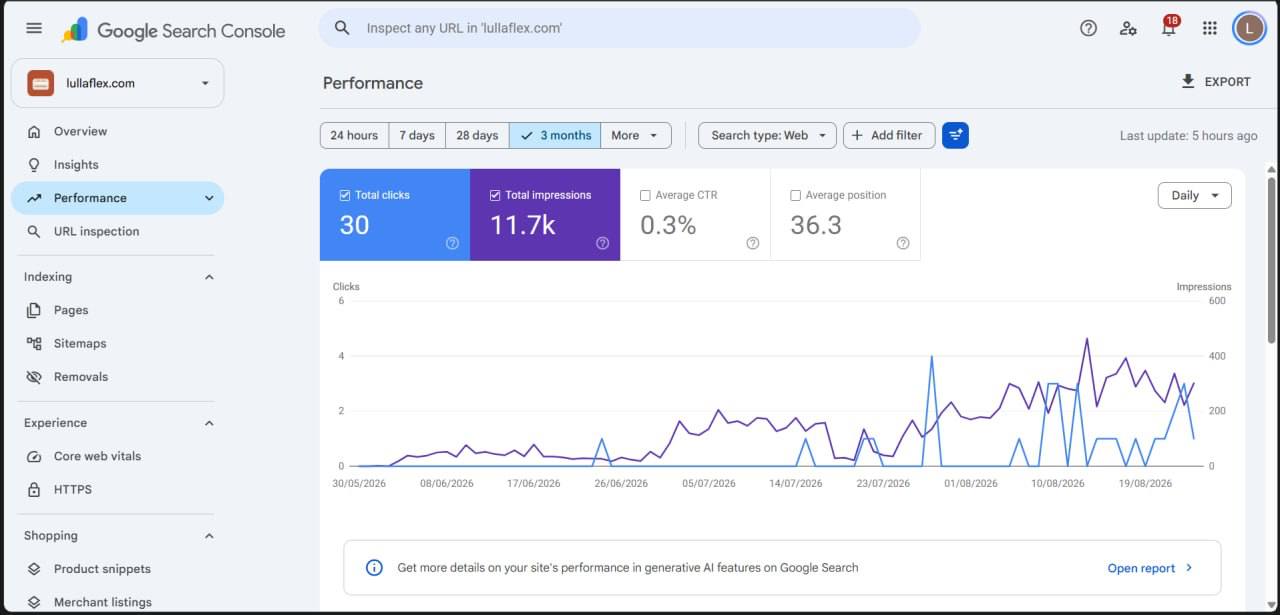Select the 7 days date range
Viewport: 1280px width, 615px height.
pos(417,135)
